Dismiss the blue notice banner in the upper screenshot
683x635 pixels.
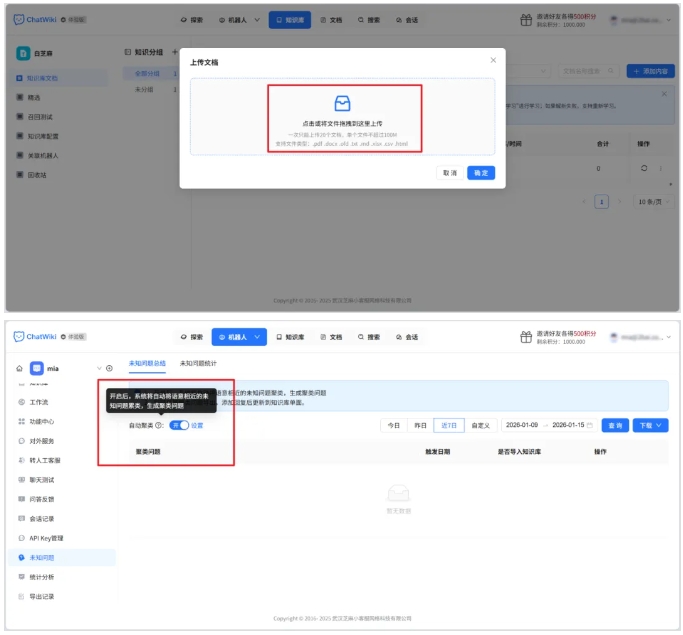664,94
